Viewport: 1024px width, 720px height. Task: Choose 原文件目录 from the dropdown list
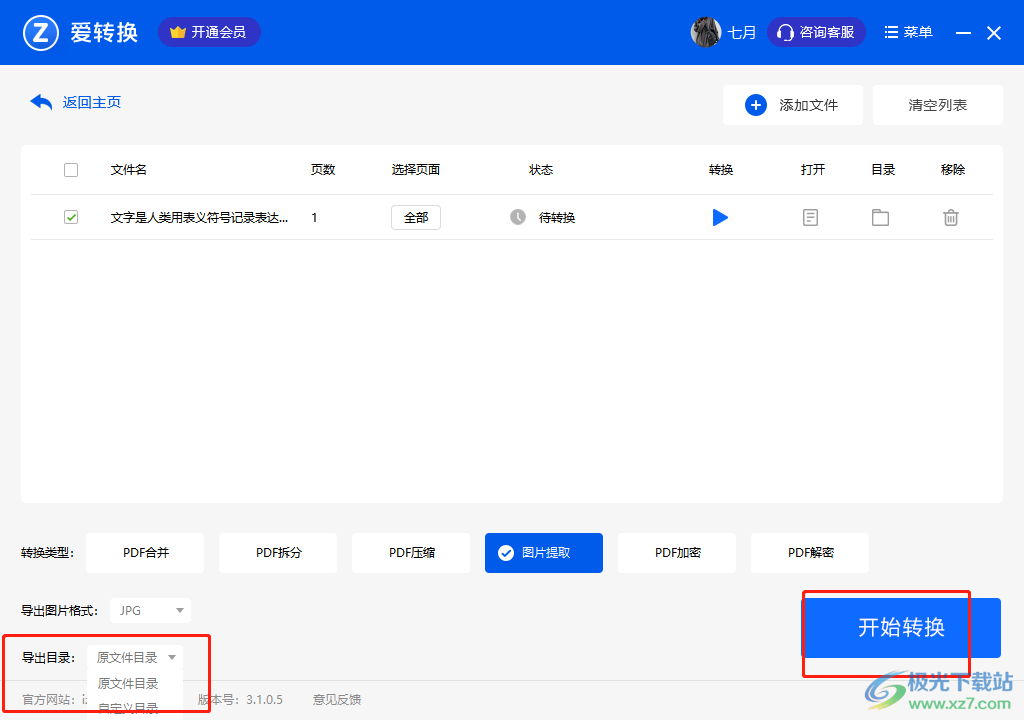click(x=128, y=684)
